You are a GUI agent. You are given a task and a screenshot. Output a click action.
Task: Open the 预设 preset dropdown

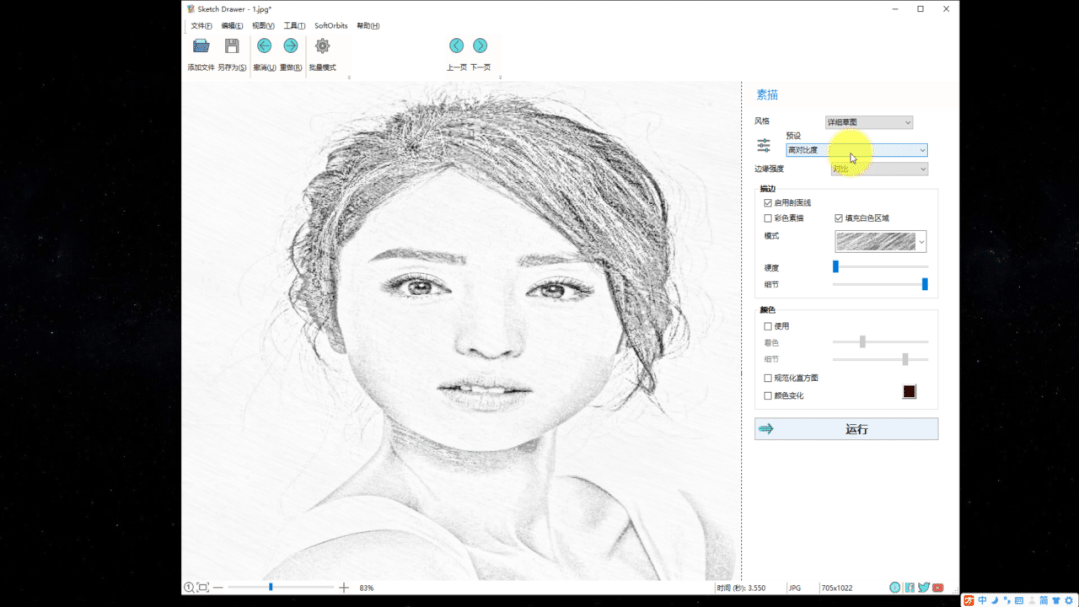pyautogui.click(x=857, y=150)
